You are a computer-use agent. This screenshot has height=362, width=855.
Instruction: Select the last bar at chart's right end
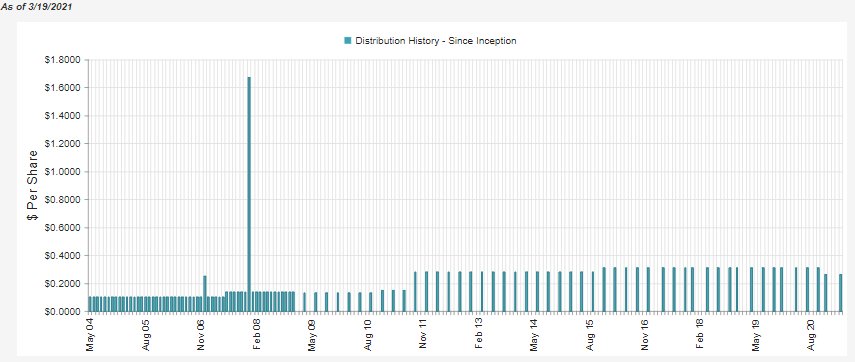point(840,293)
